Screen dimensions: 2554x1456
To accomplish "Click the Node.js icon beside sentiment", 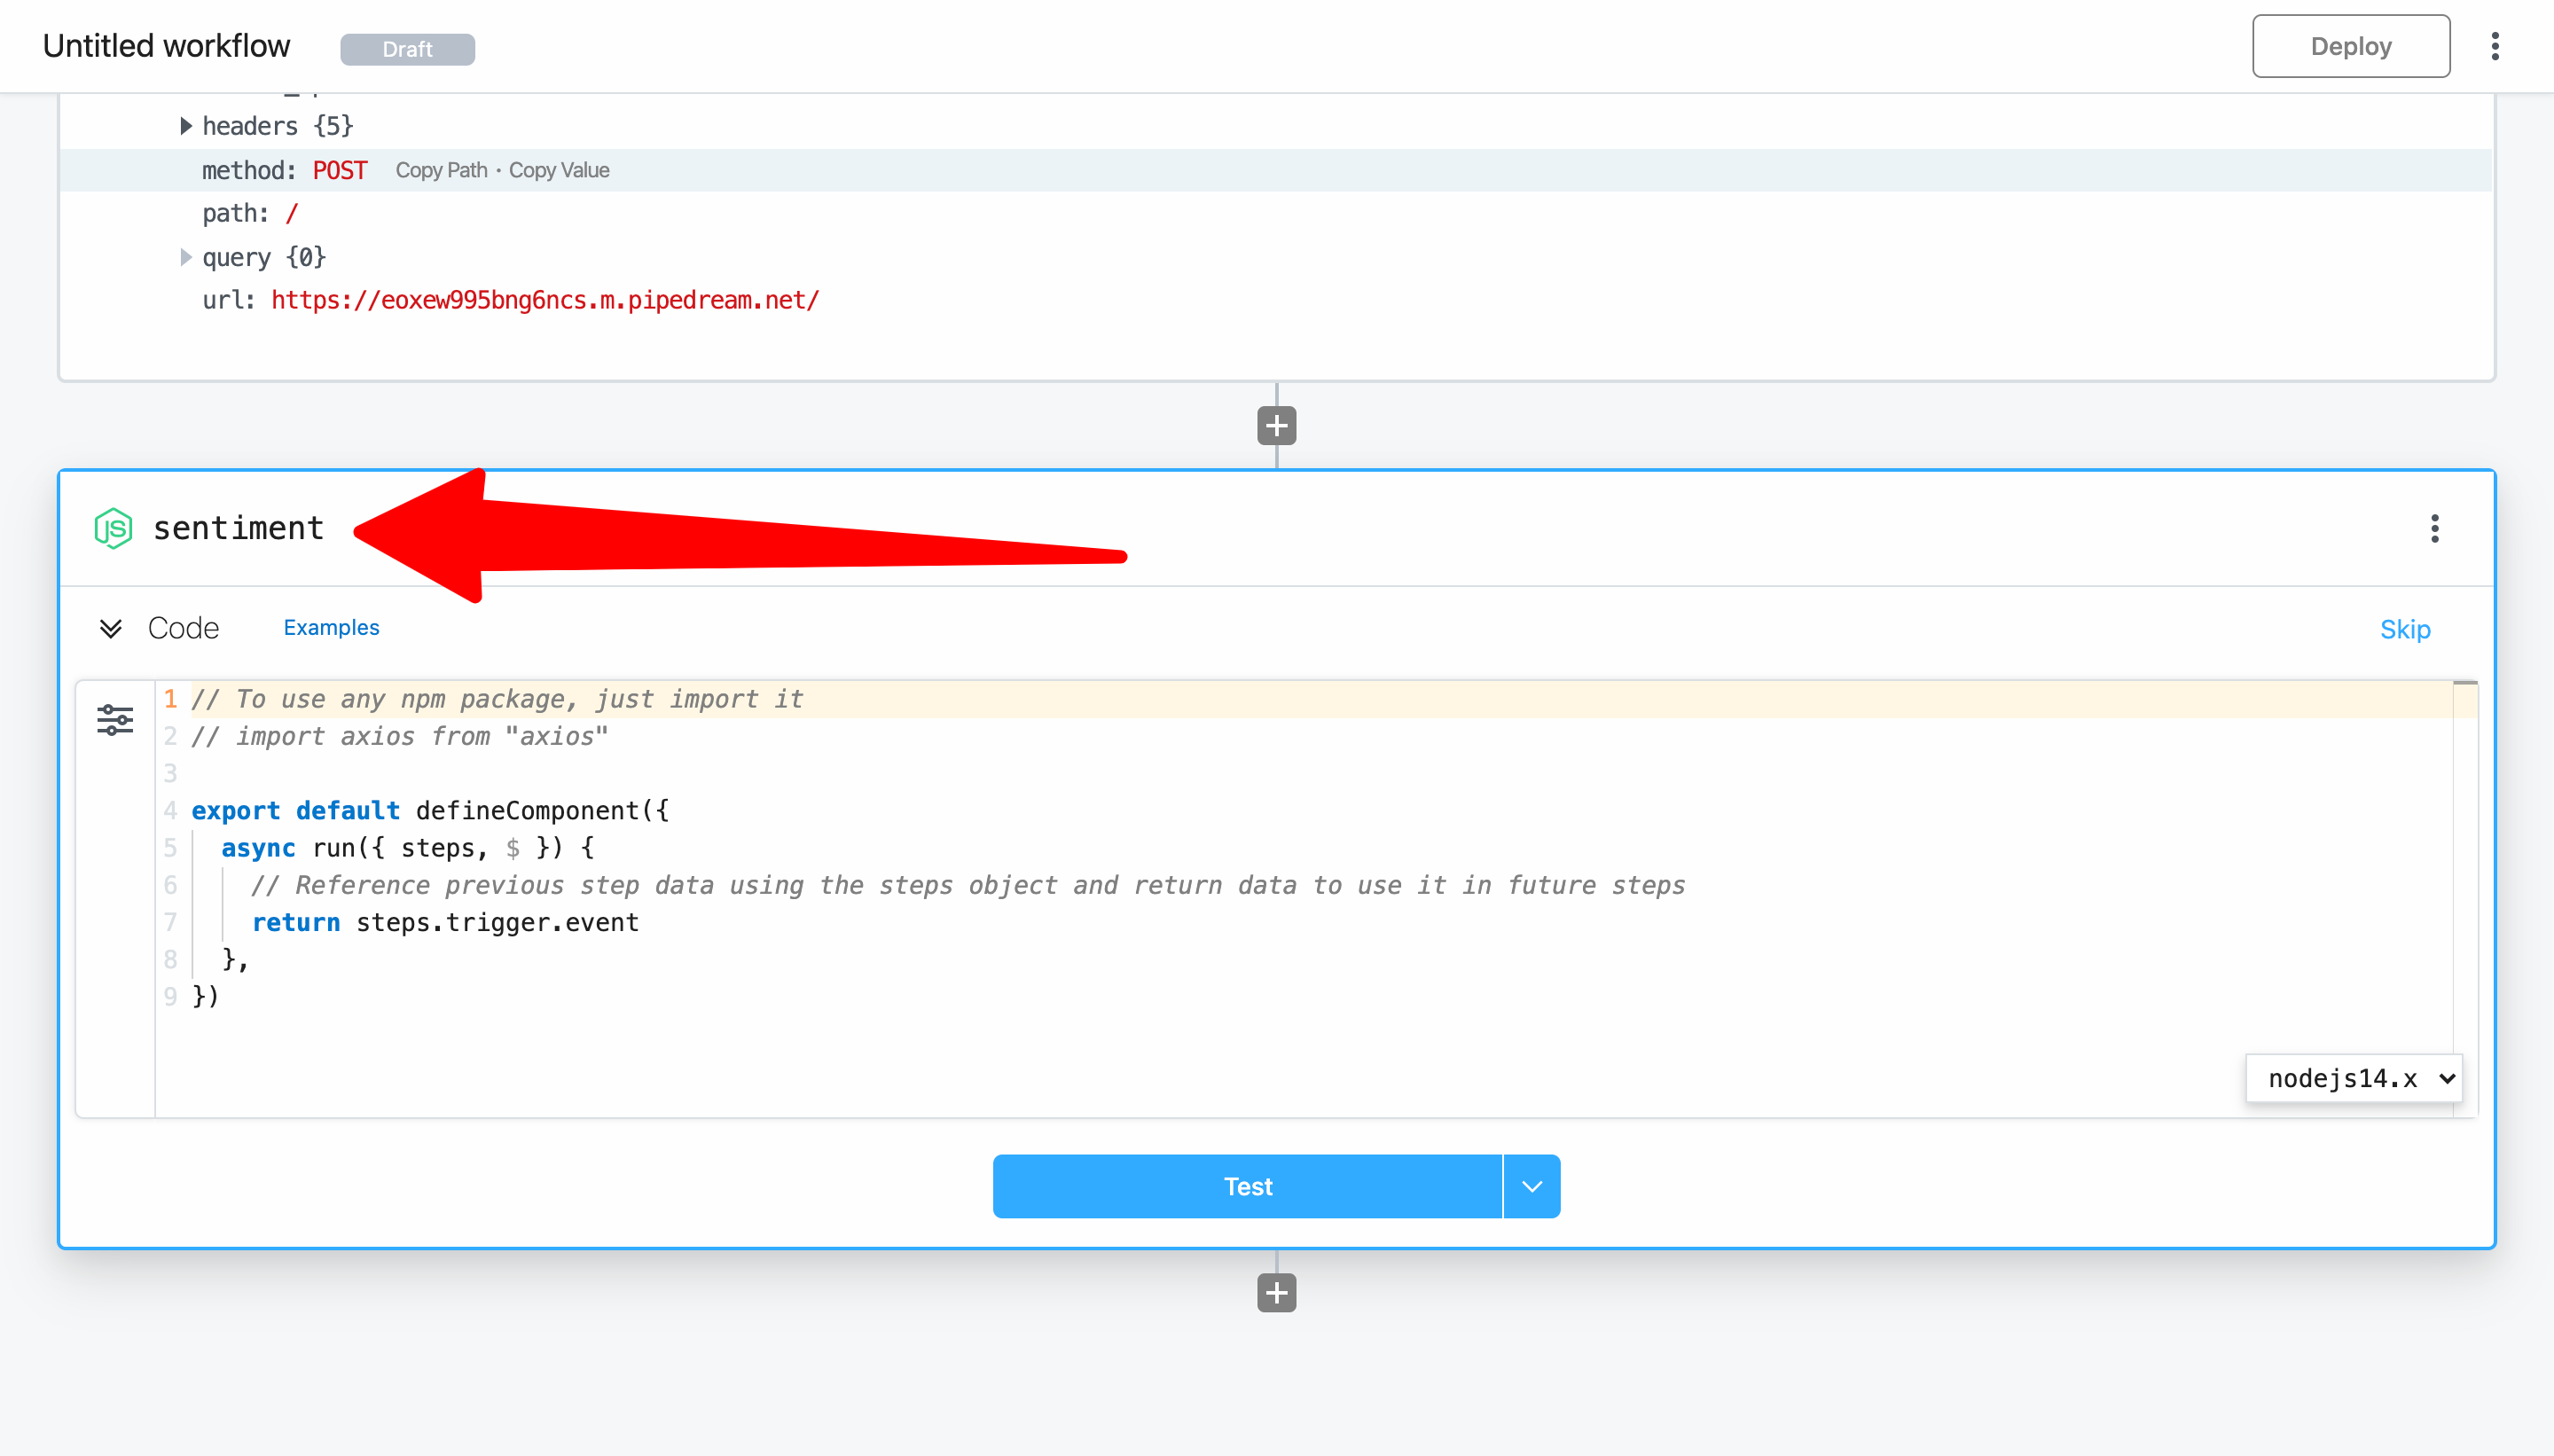I will (x=113, y=528).
